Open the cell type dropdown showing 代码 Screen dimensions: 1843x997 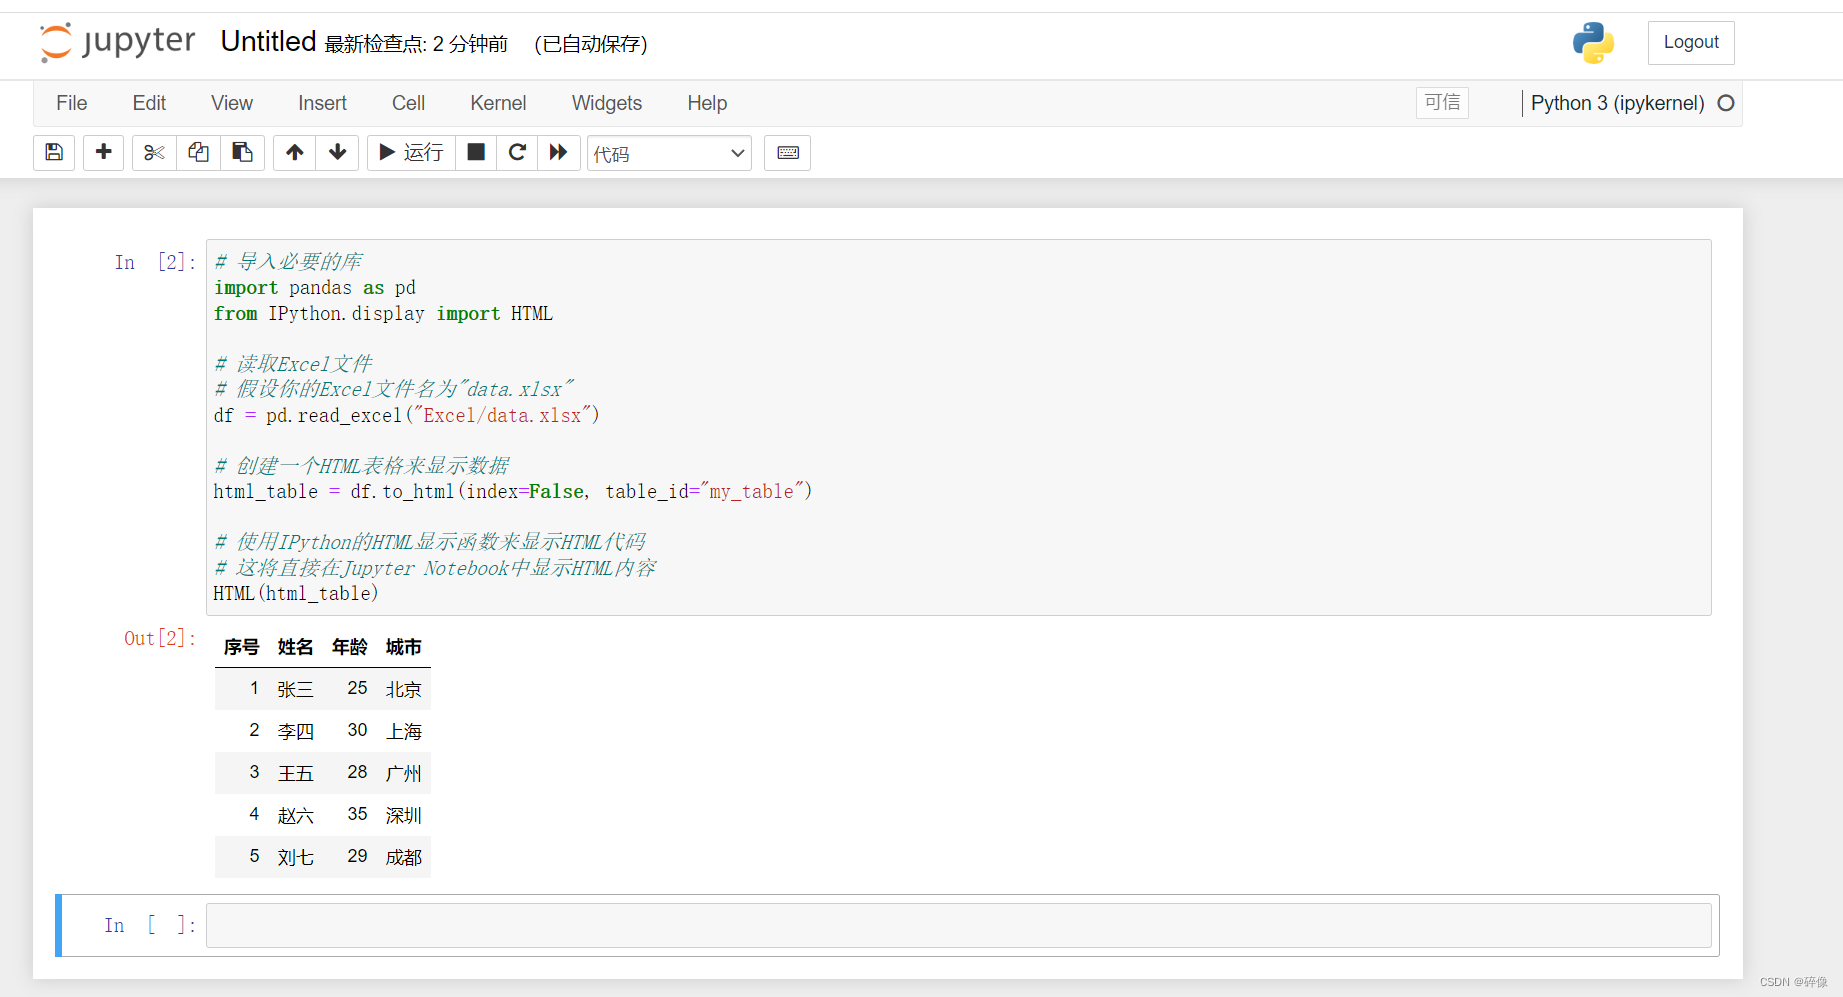click(x=668, y=152)
